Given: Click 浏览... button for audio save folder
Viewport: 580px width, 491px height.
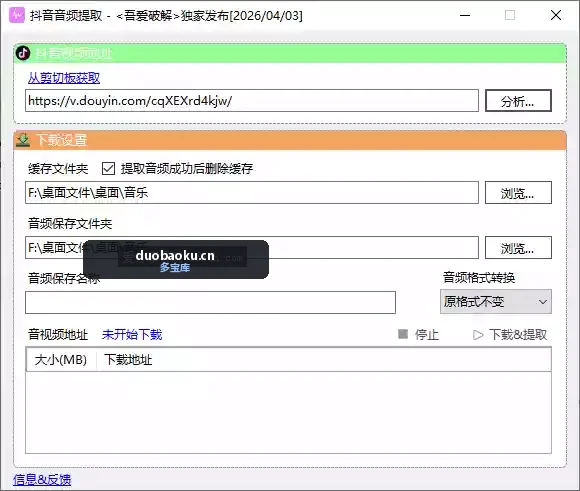Looking at the screenshot, I should tap(518, 248).
